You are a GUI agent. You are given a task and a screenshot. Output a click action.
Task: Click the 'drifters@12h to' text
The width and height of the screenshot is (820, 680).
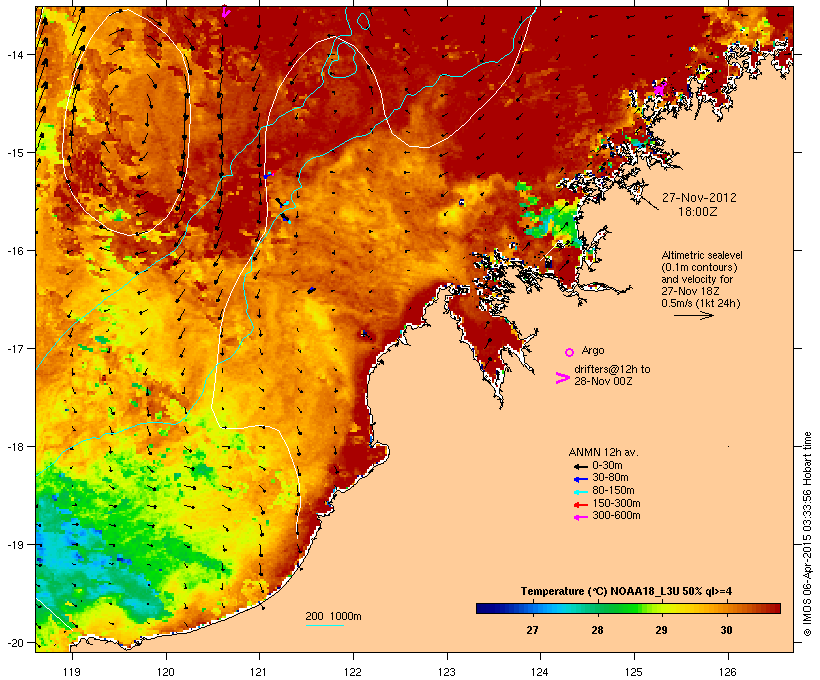612,369
